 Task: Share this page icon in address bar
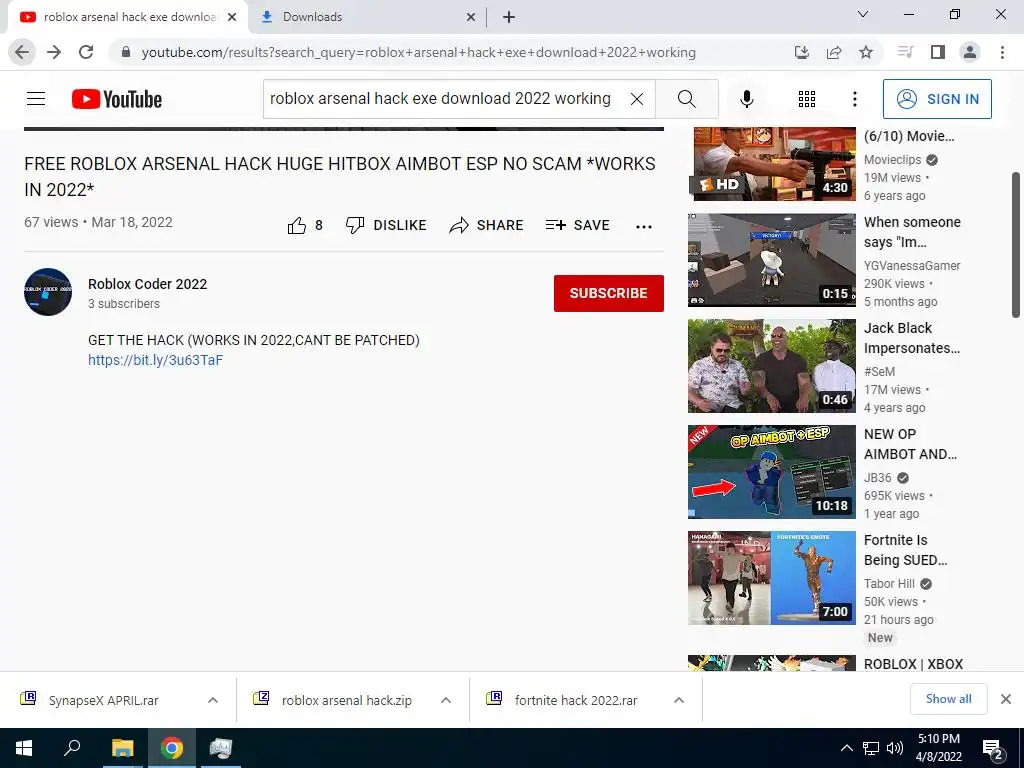click(x=834, y=52)
